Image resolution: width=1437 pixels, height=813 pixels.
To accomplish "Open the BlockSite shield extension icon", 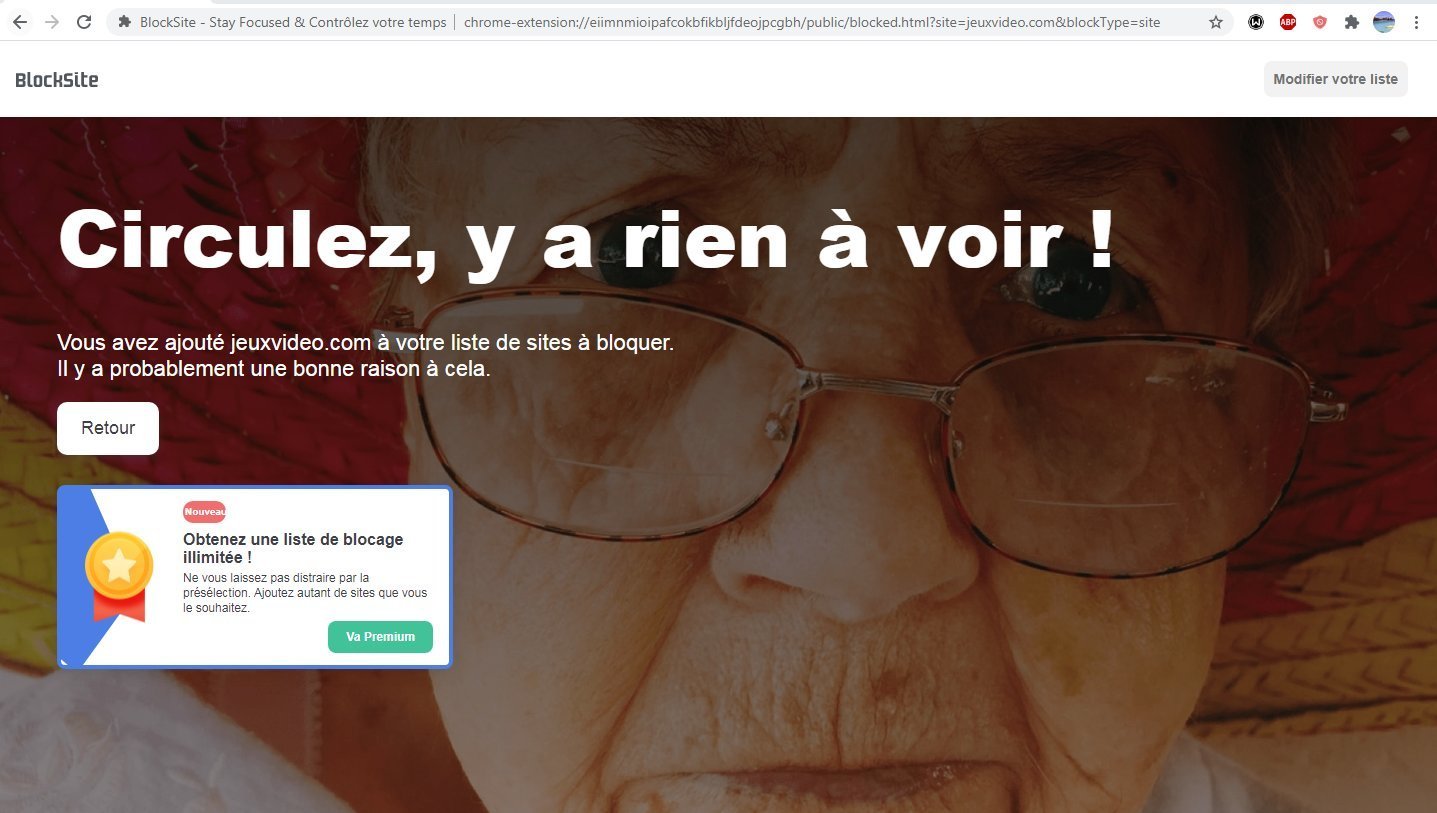I will point(1320,22).
